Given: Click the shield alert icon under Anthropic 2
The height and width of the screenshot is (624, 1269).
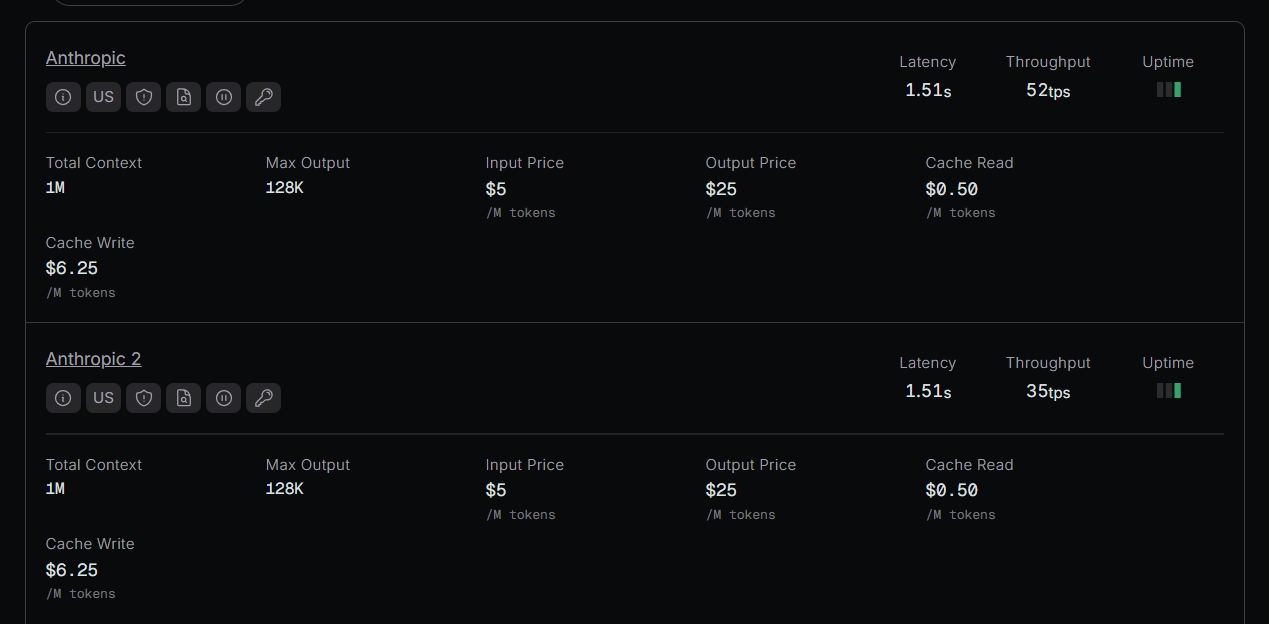Looking at the screenshot, I should [x=143, y=398].
